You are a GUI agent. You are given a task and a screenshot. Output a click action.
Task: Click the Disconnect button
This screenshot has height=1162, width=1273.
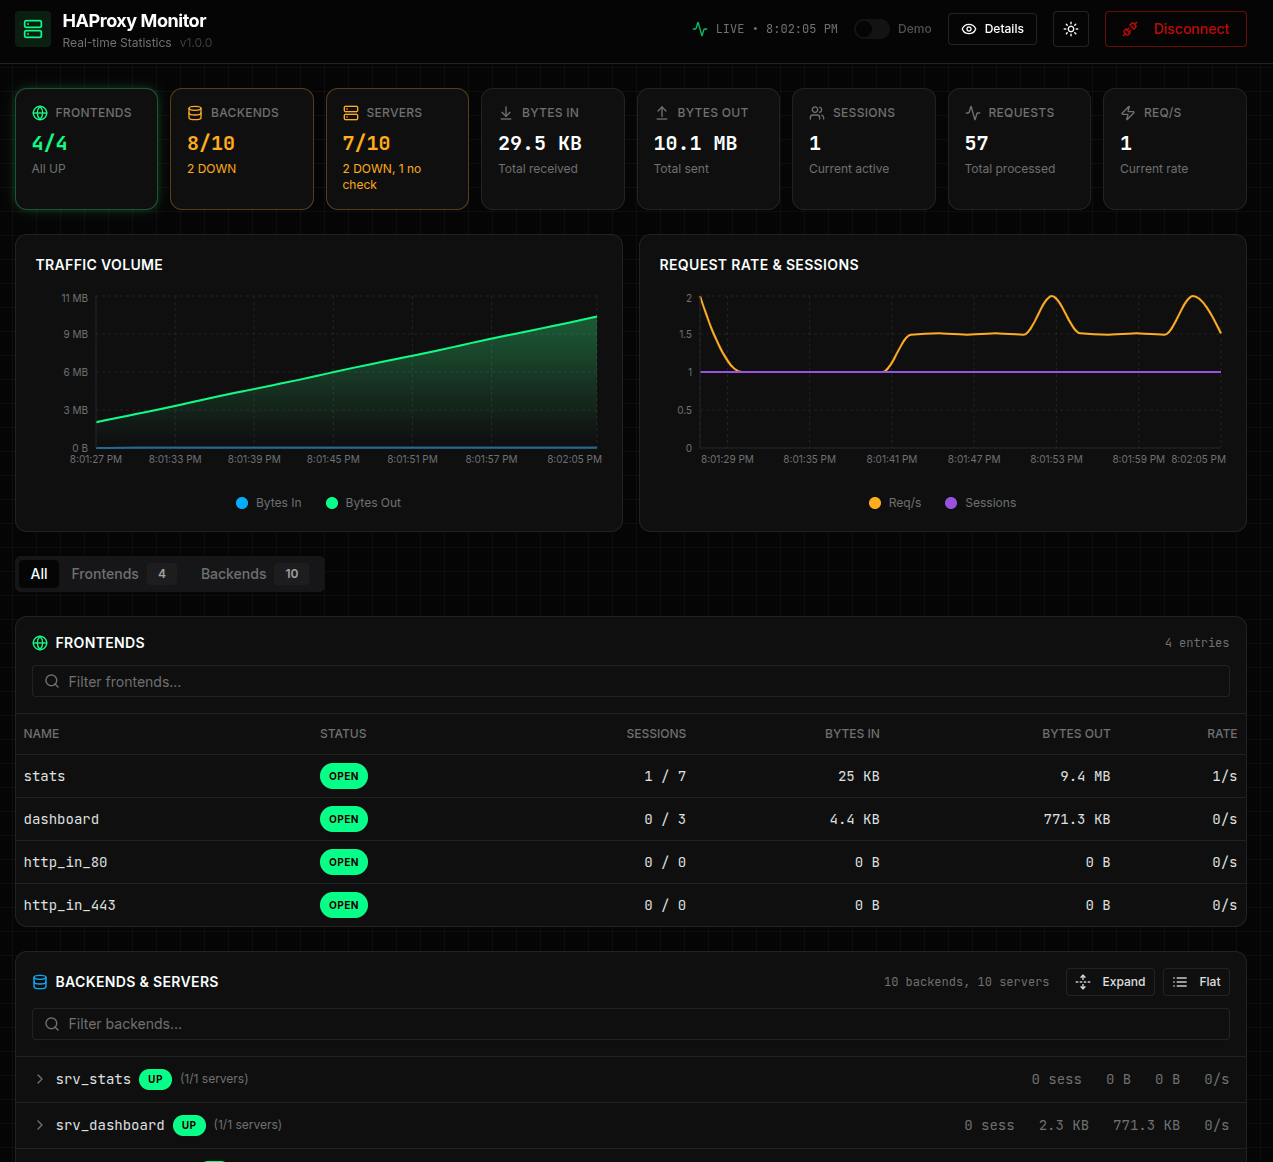click(1175, 29)
